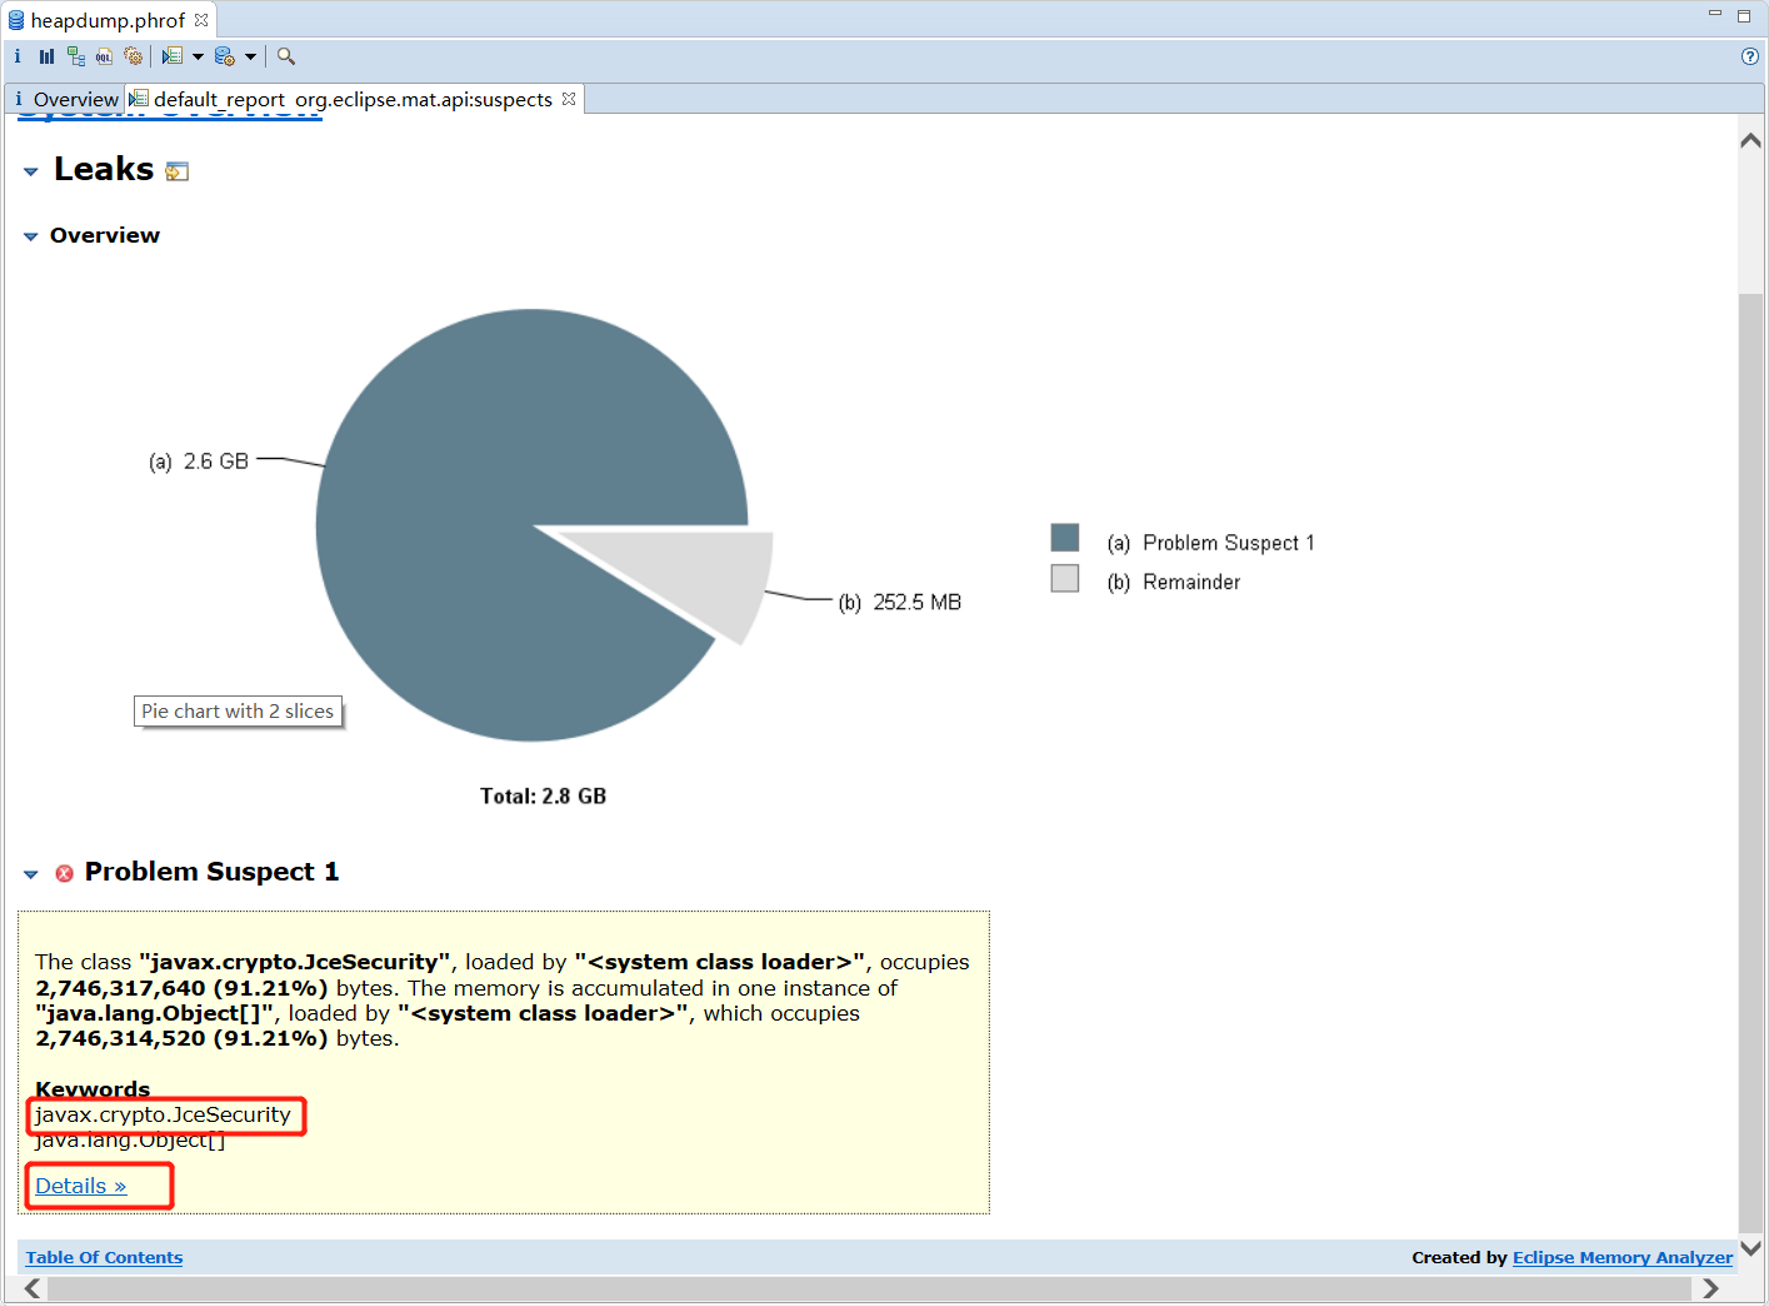The height and width of the screenshot is (1306, 1769).
Task: Open the leak report settings icon beside Leaks
Action: click(178, 171)
